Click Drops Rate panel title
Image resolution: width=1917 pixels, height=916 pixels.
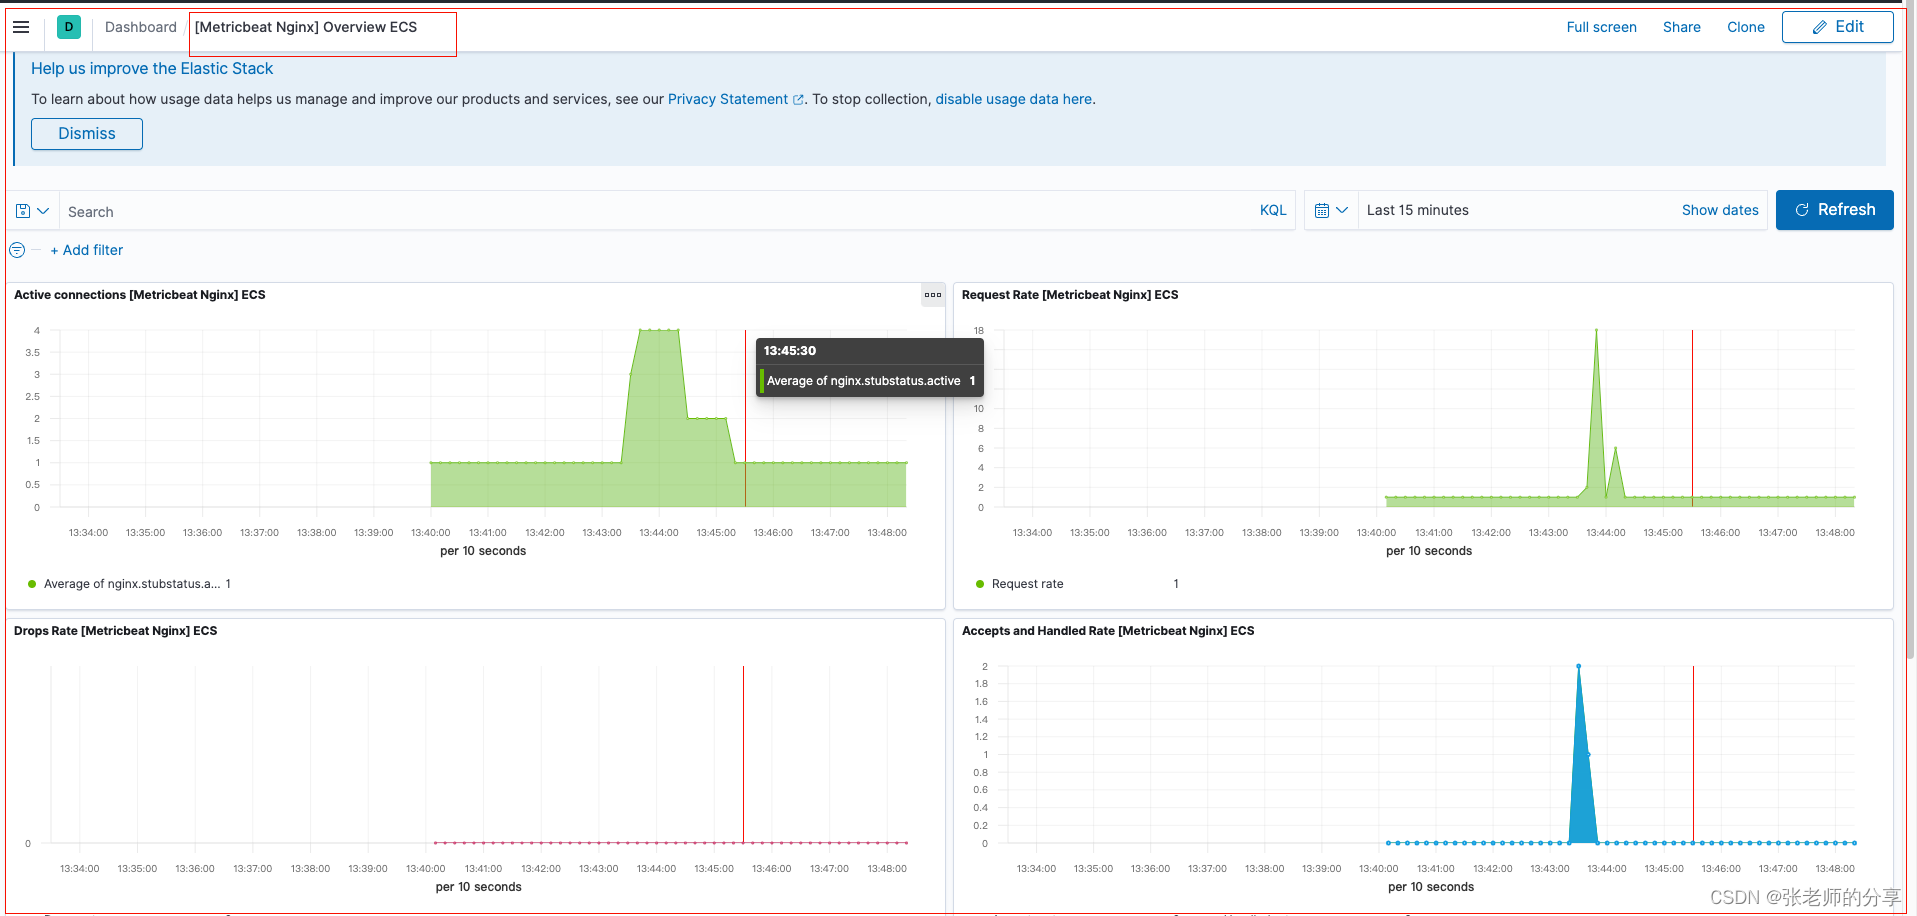click(115, 631)
